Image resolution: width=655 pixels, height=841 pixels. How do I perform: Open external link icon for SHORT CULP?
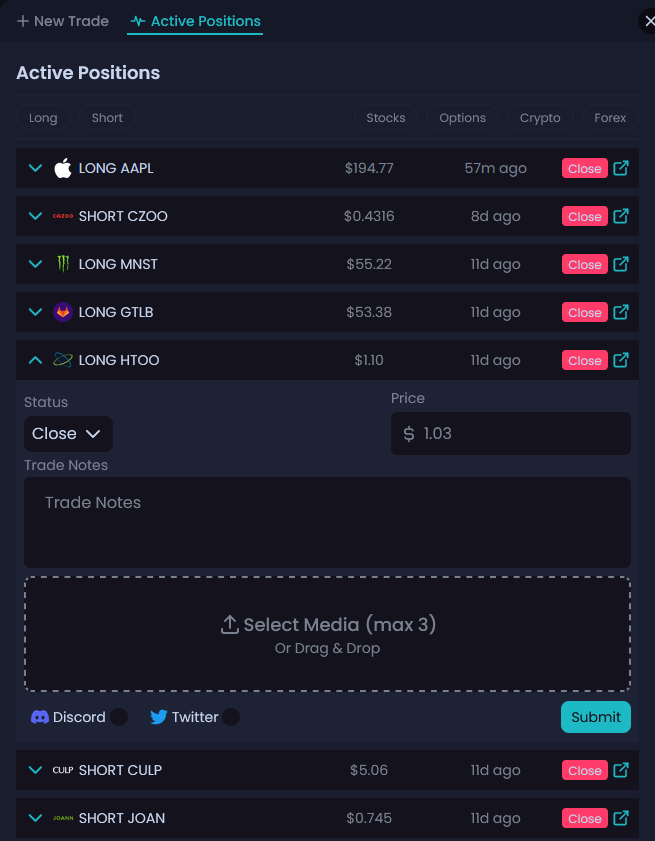pos(621,770)
